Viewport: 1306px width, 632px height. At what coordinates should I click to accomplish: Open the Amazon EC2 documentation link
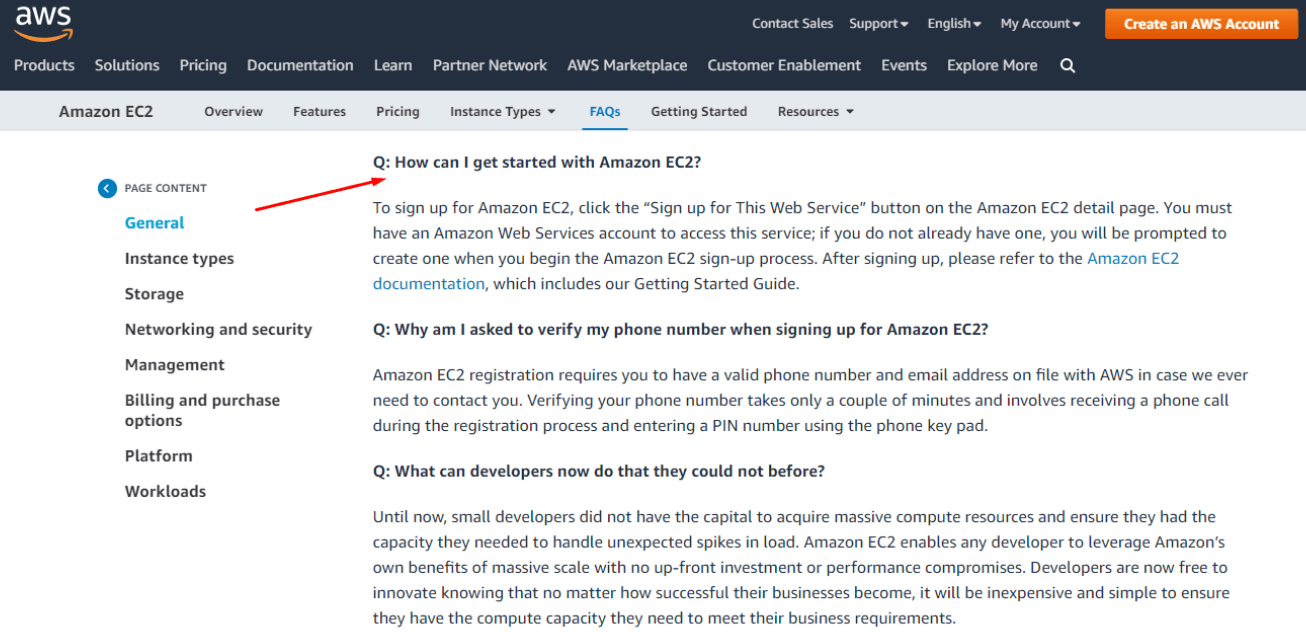1132,258
